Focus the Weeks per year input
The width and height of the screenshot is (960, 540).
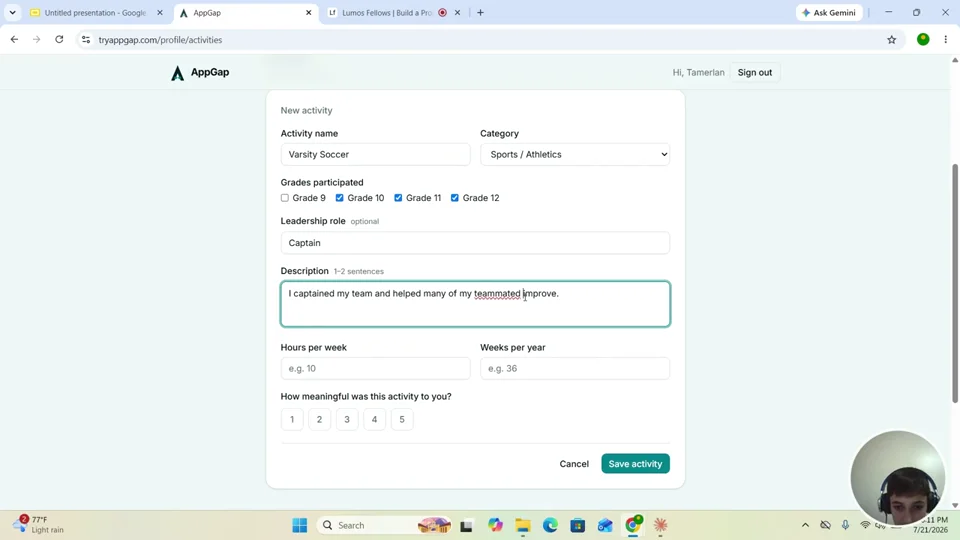pos(575,369)
